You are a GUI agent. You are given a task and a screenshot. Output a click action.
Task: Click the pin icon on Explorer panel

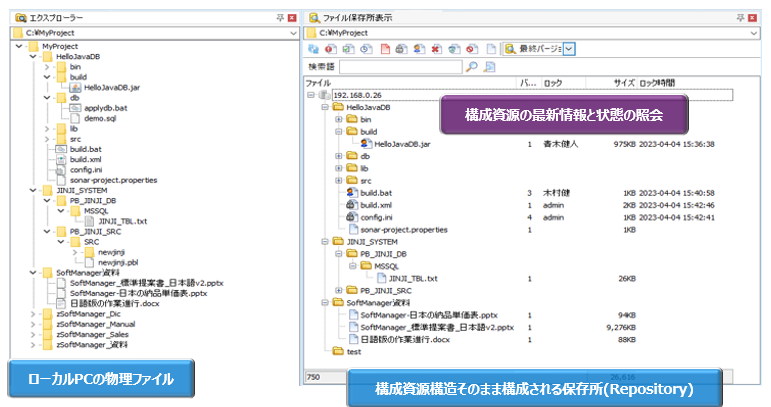[x=277, y=18]
